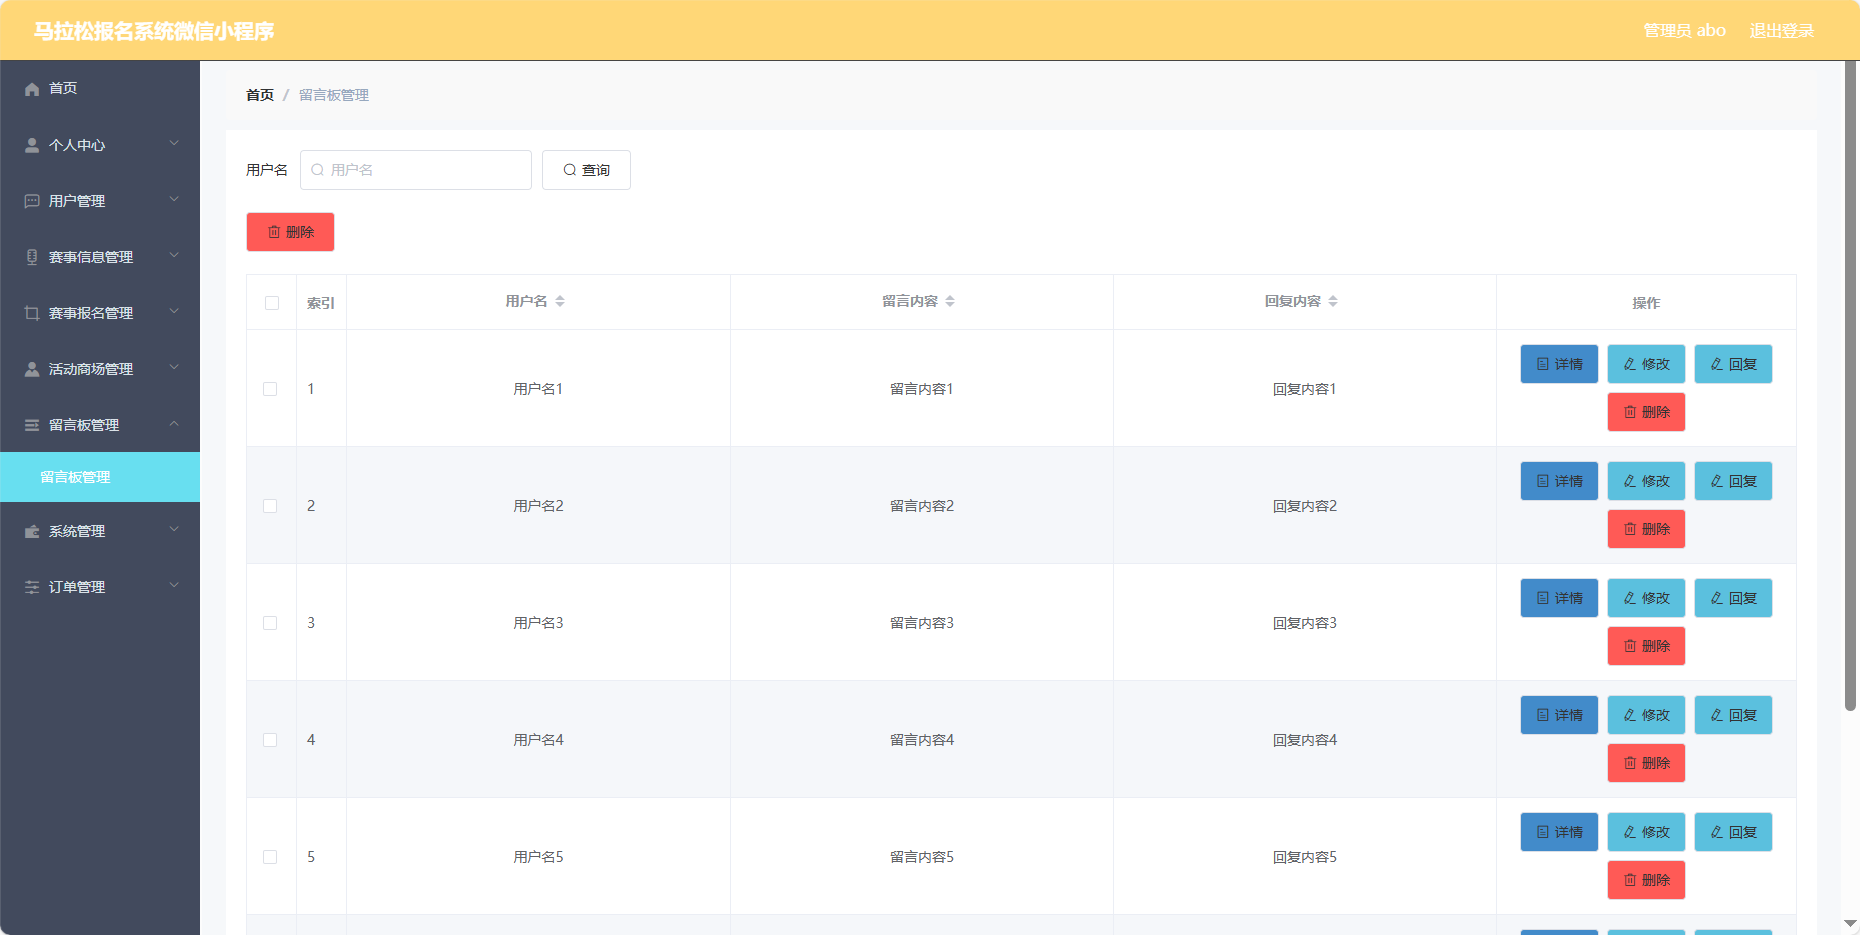Open the 系统管理 menu label
The width and height of the screenshot is (1860, 935).
coord(77,531)
